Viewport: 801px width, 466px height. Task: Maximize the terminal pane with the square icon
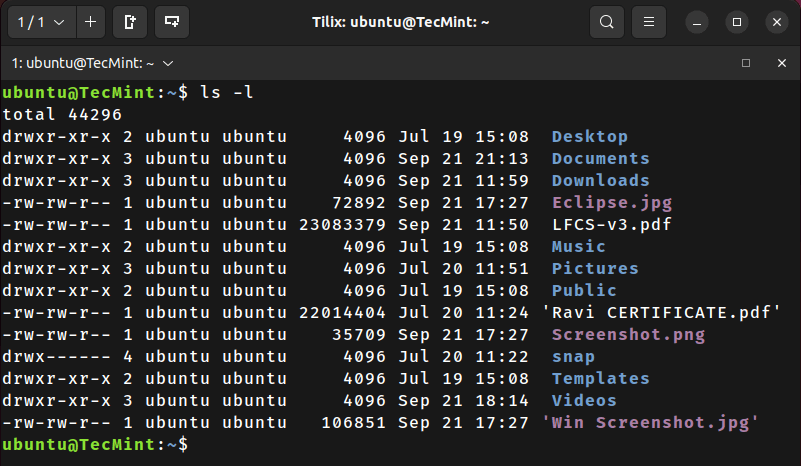(x=746, y=63)
